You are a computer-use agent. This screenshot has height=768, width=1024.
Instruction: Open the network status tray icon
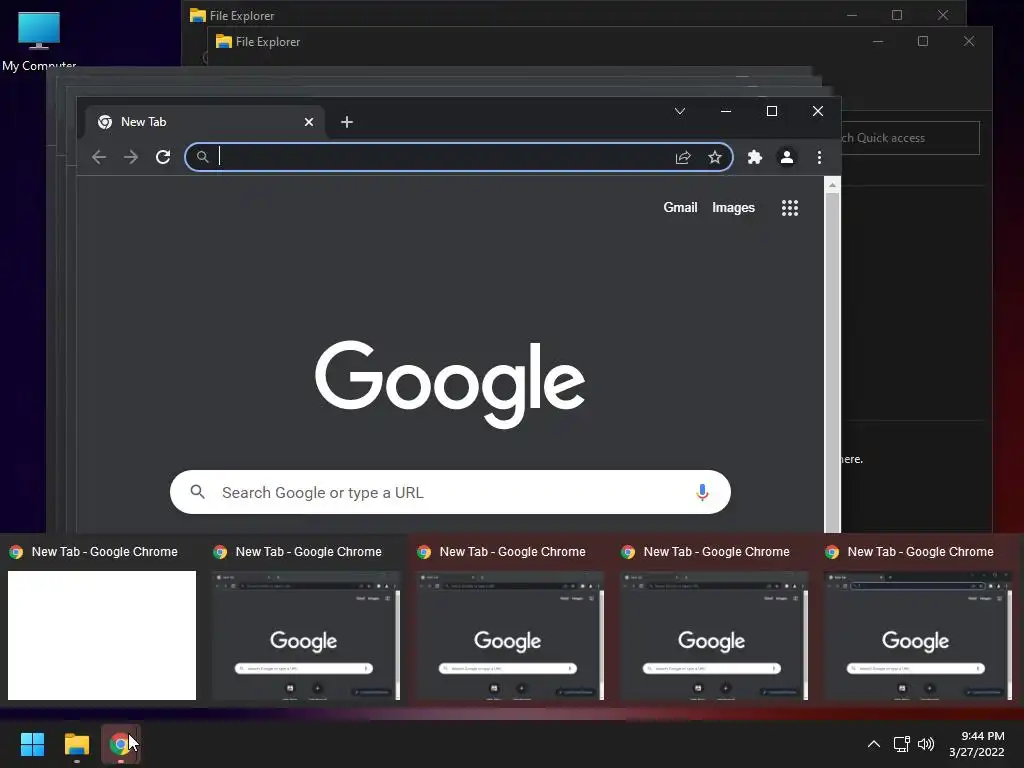[x=902, y=744]
